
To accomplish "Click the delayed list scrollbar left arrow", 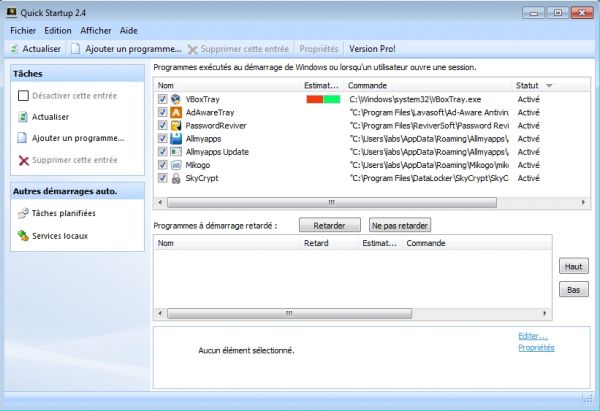I will (x=160, y=314).
